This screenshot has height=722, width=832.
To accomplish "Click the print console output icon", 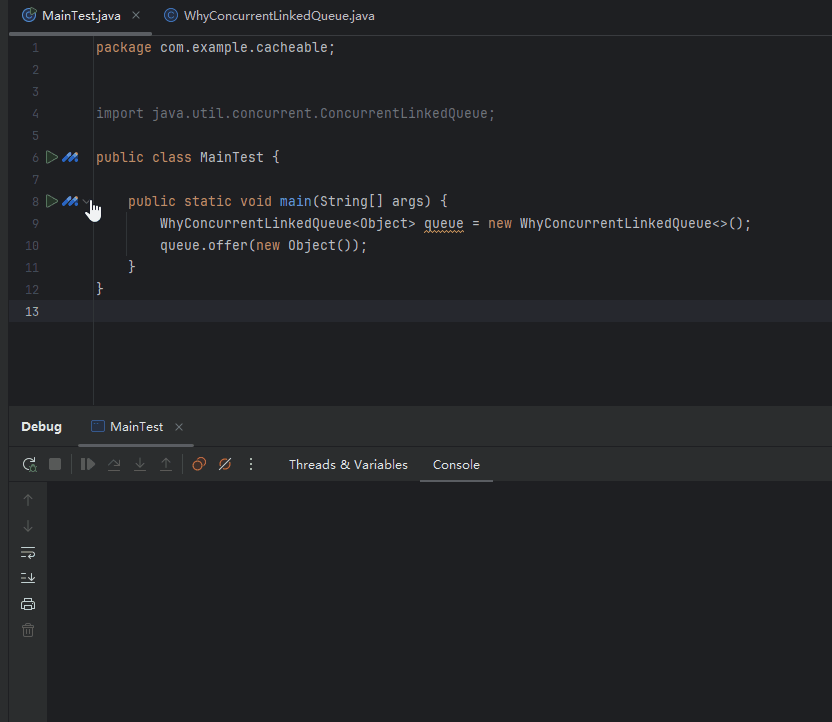I will (x=28, y=604).
